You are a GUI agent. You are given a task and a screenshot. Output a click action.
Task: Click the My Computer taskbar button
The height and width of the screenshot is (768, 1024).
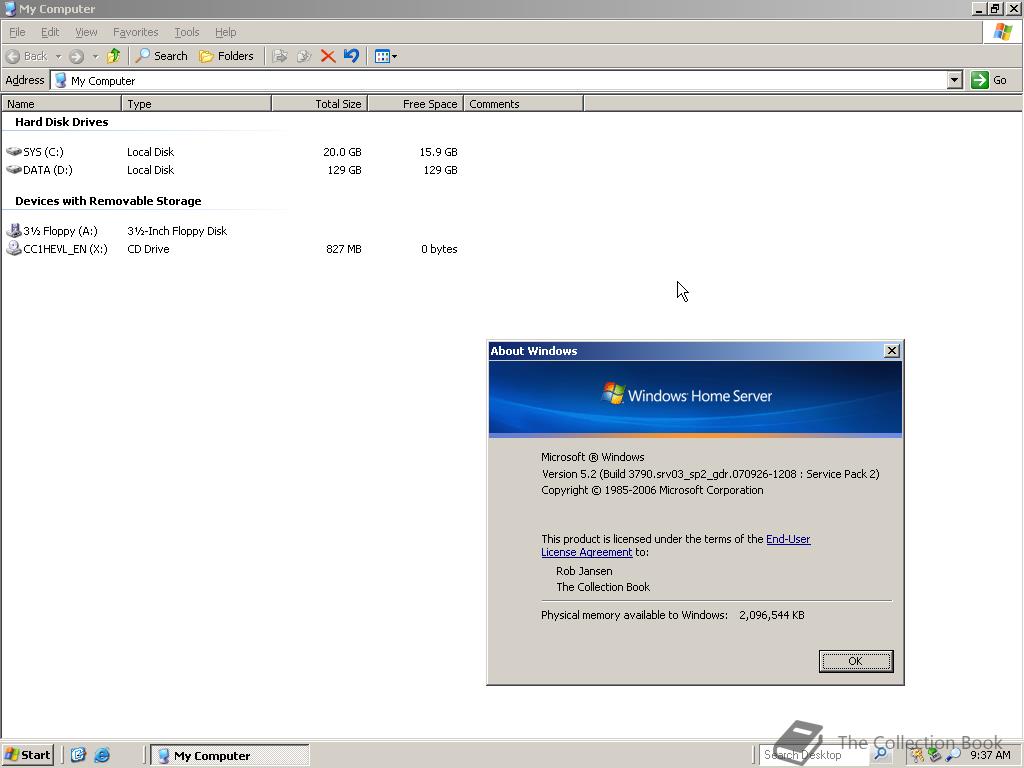tap(230, 756)
